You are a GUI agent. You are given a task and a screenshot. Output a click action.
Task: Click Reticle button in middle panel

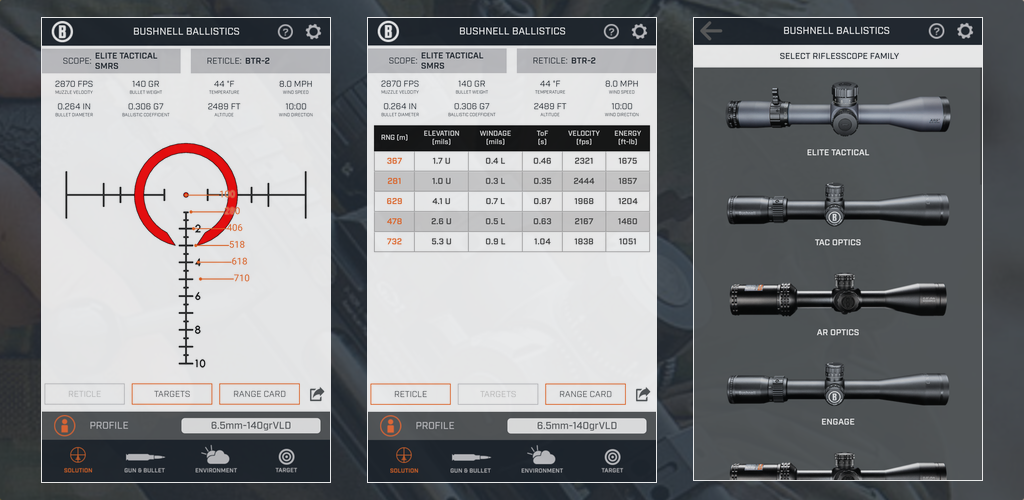[x=410, y=394]
